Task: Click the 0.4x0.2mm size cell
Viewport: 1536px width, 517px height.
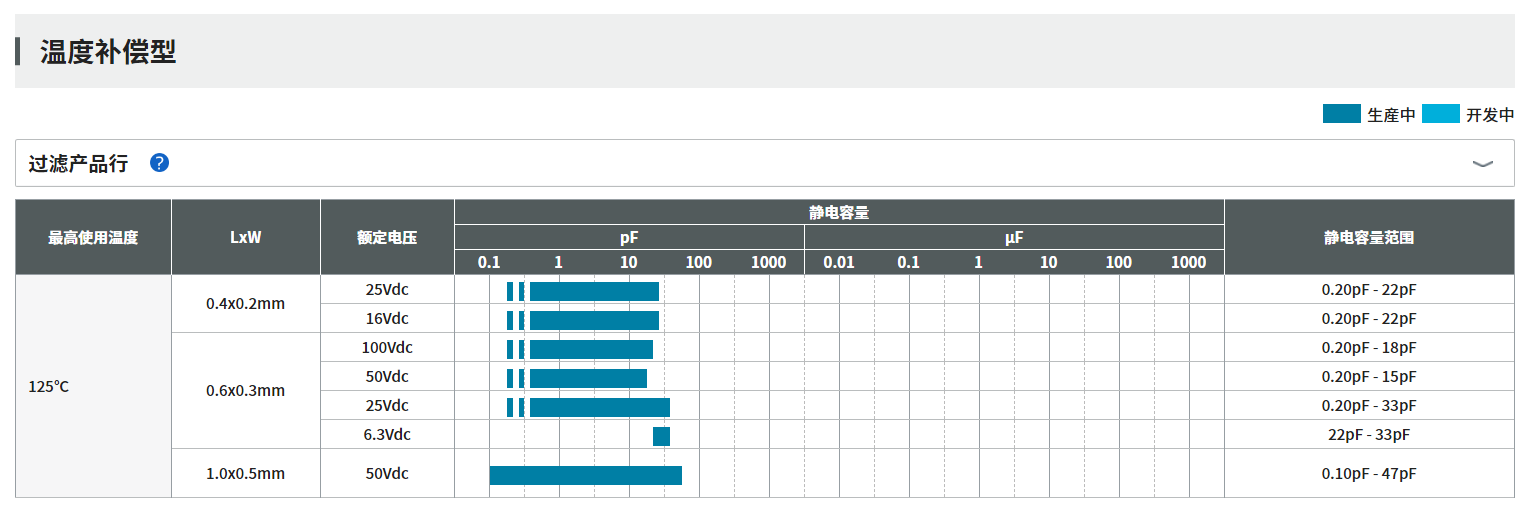Action: click(x=245, y=304)
